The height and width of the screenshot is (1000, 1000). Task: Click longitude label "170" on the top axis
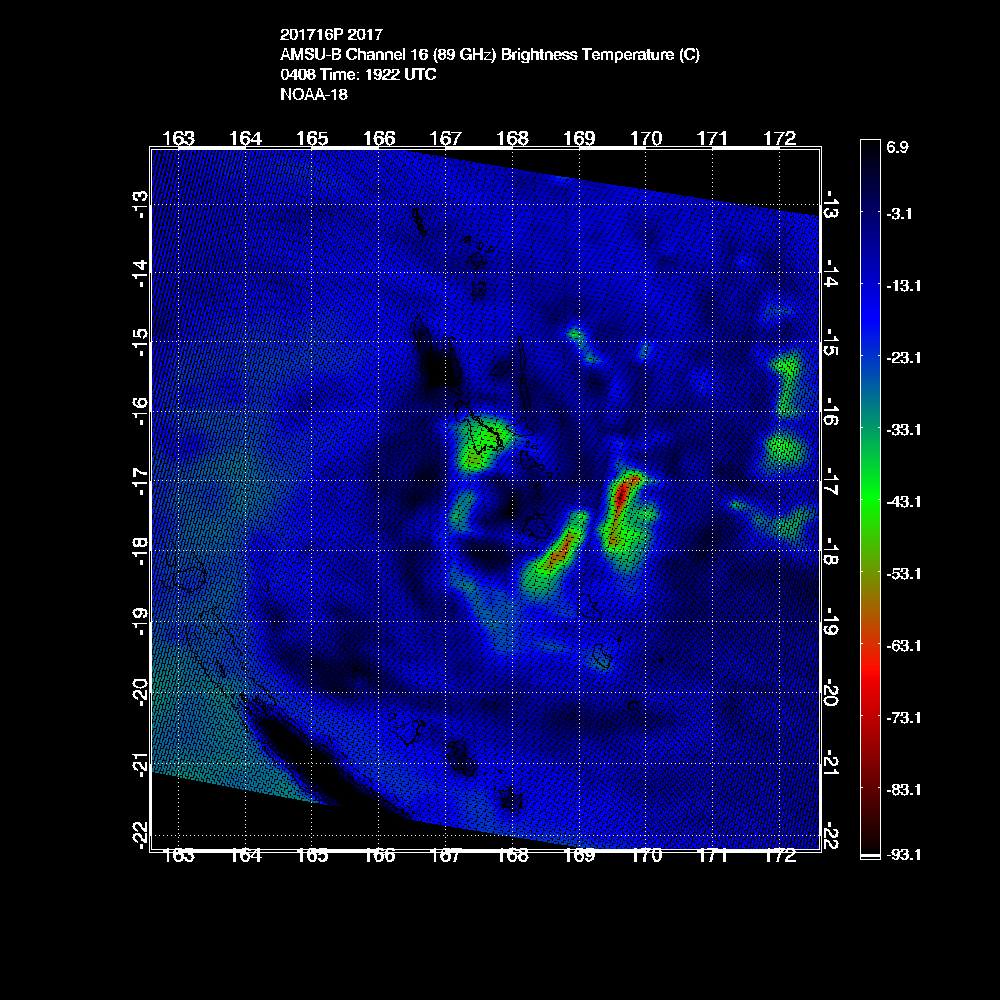[646, 138]
